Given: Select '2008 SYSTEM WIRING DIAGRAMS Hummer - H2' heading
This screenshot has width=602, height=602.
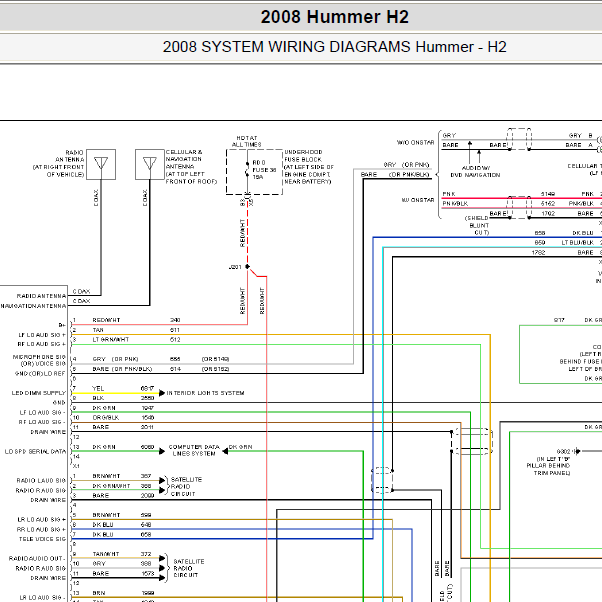Looking at the screenshot, I should [334, 47].
